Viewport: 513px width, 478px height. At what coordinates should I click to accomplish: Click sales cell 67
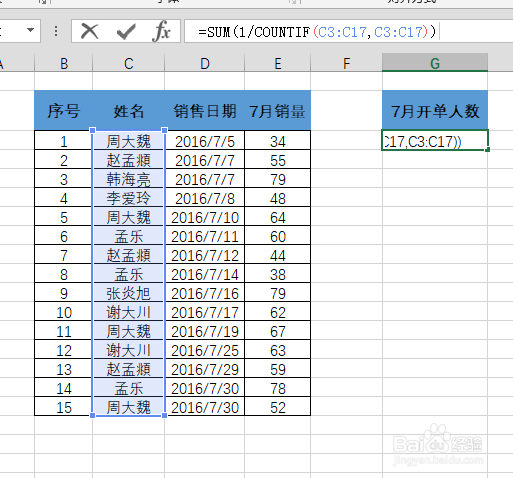tap(278, 330)
